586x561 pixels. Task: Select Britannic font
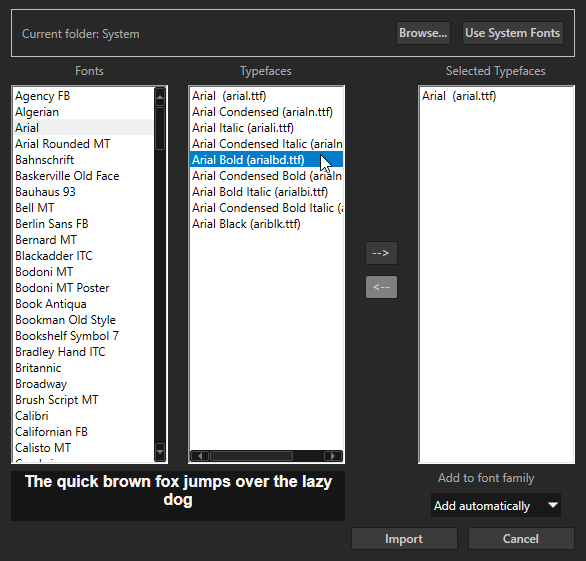tap(83, 368)
